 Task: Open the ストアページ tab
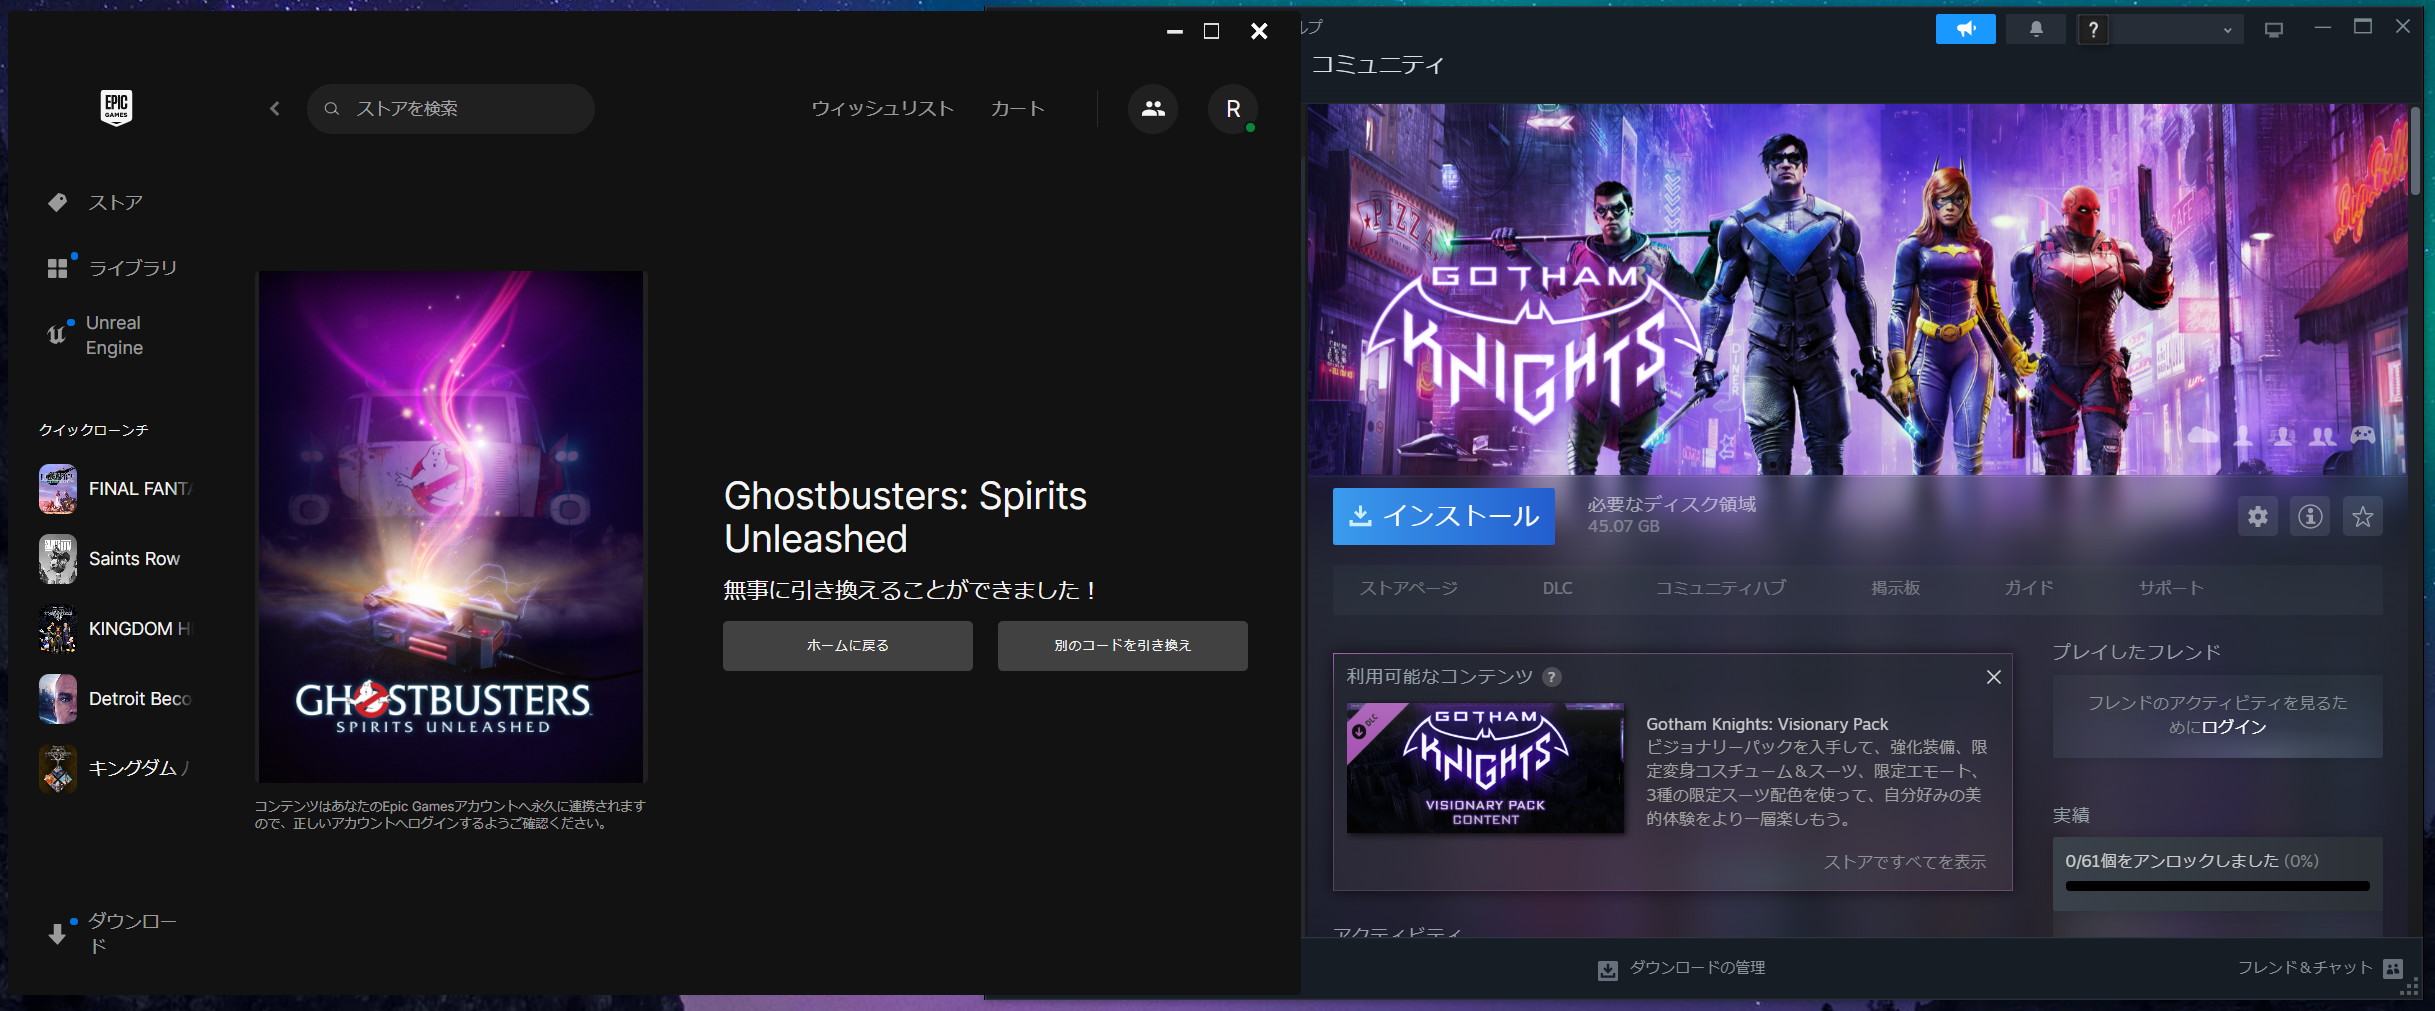tap(1408, 588)
